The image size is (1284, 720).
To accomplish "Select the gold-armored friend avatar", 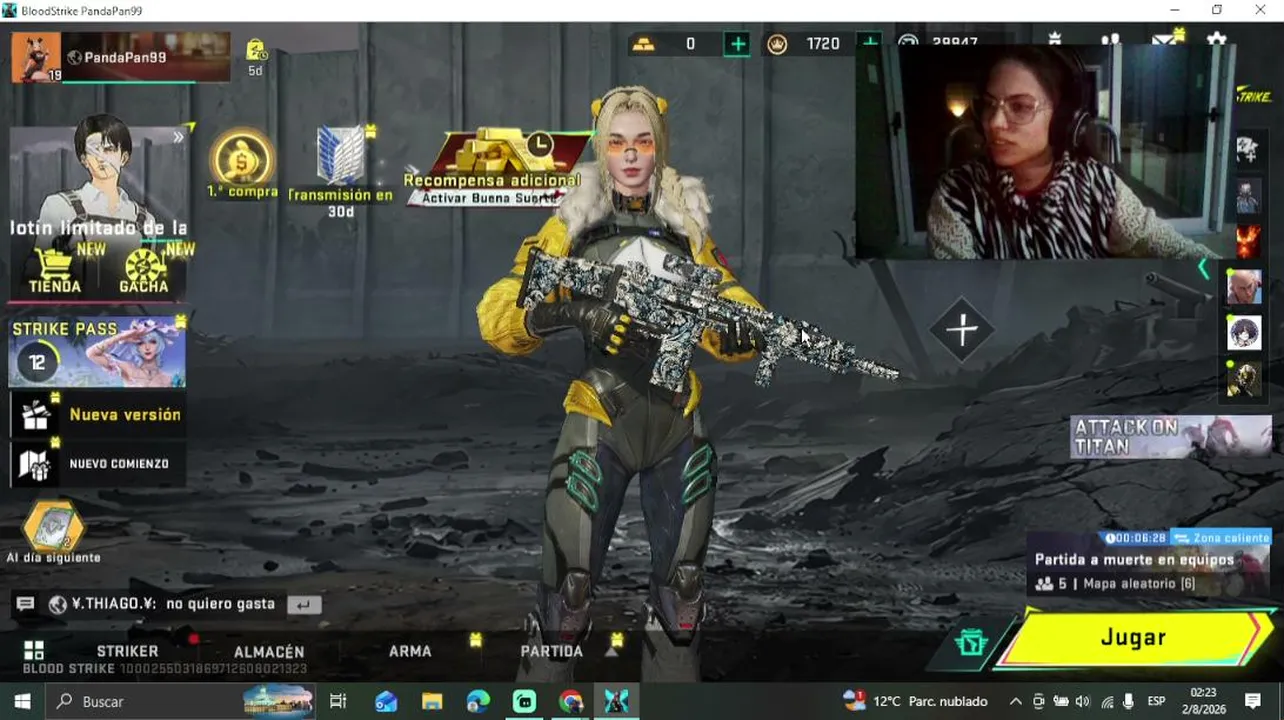I will click(1244, 380).
